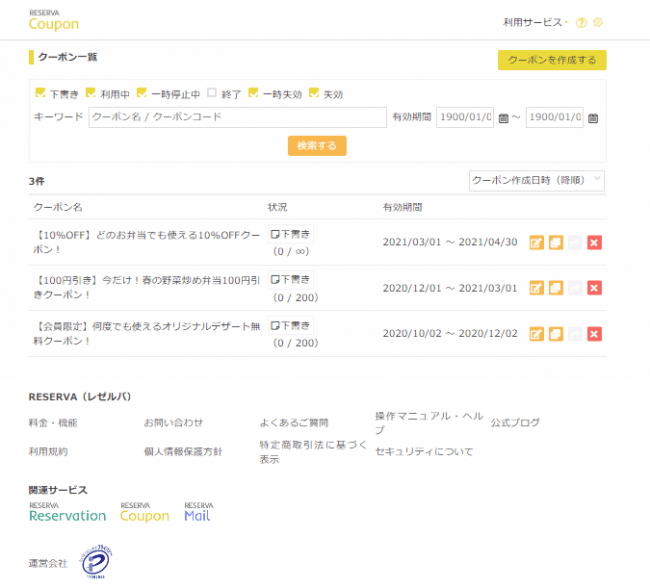Open the settings gear icon in header
This screenshot has height=588, width=650.
tap(598, 22)
